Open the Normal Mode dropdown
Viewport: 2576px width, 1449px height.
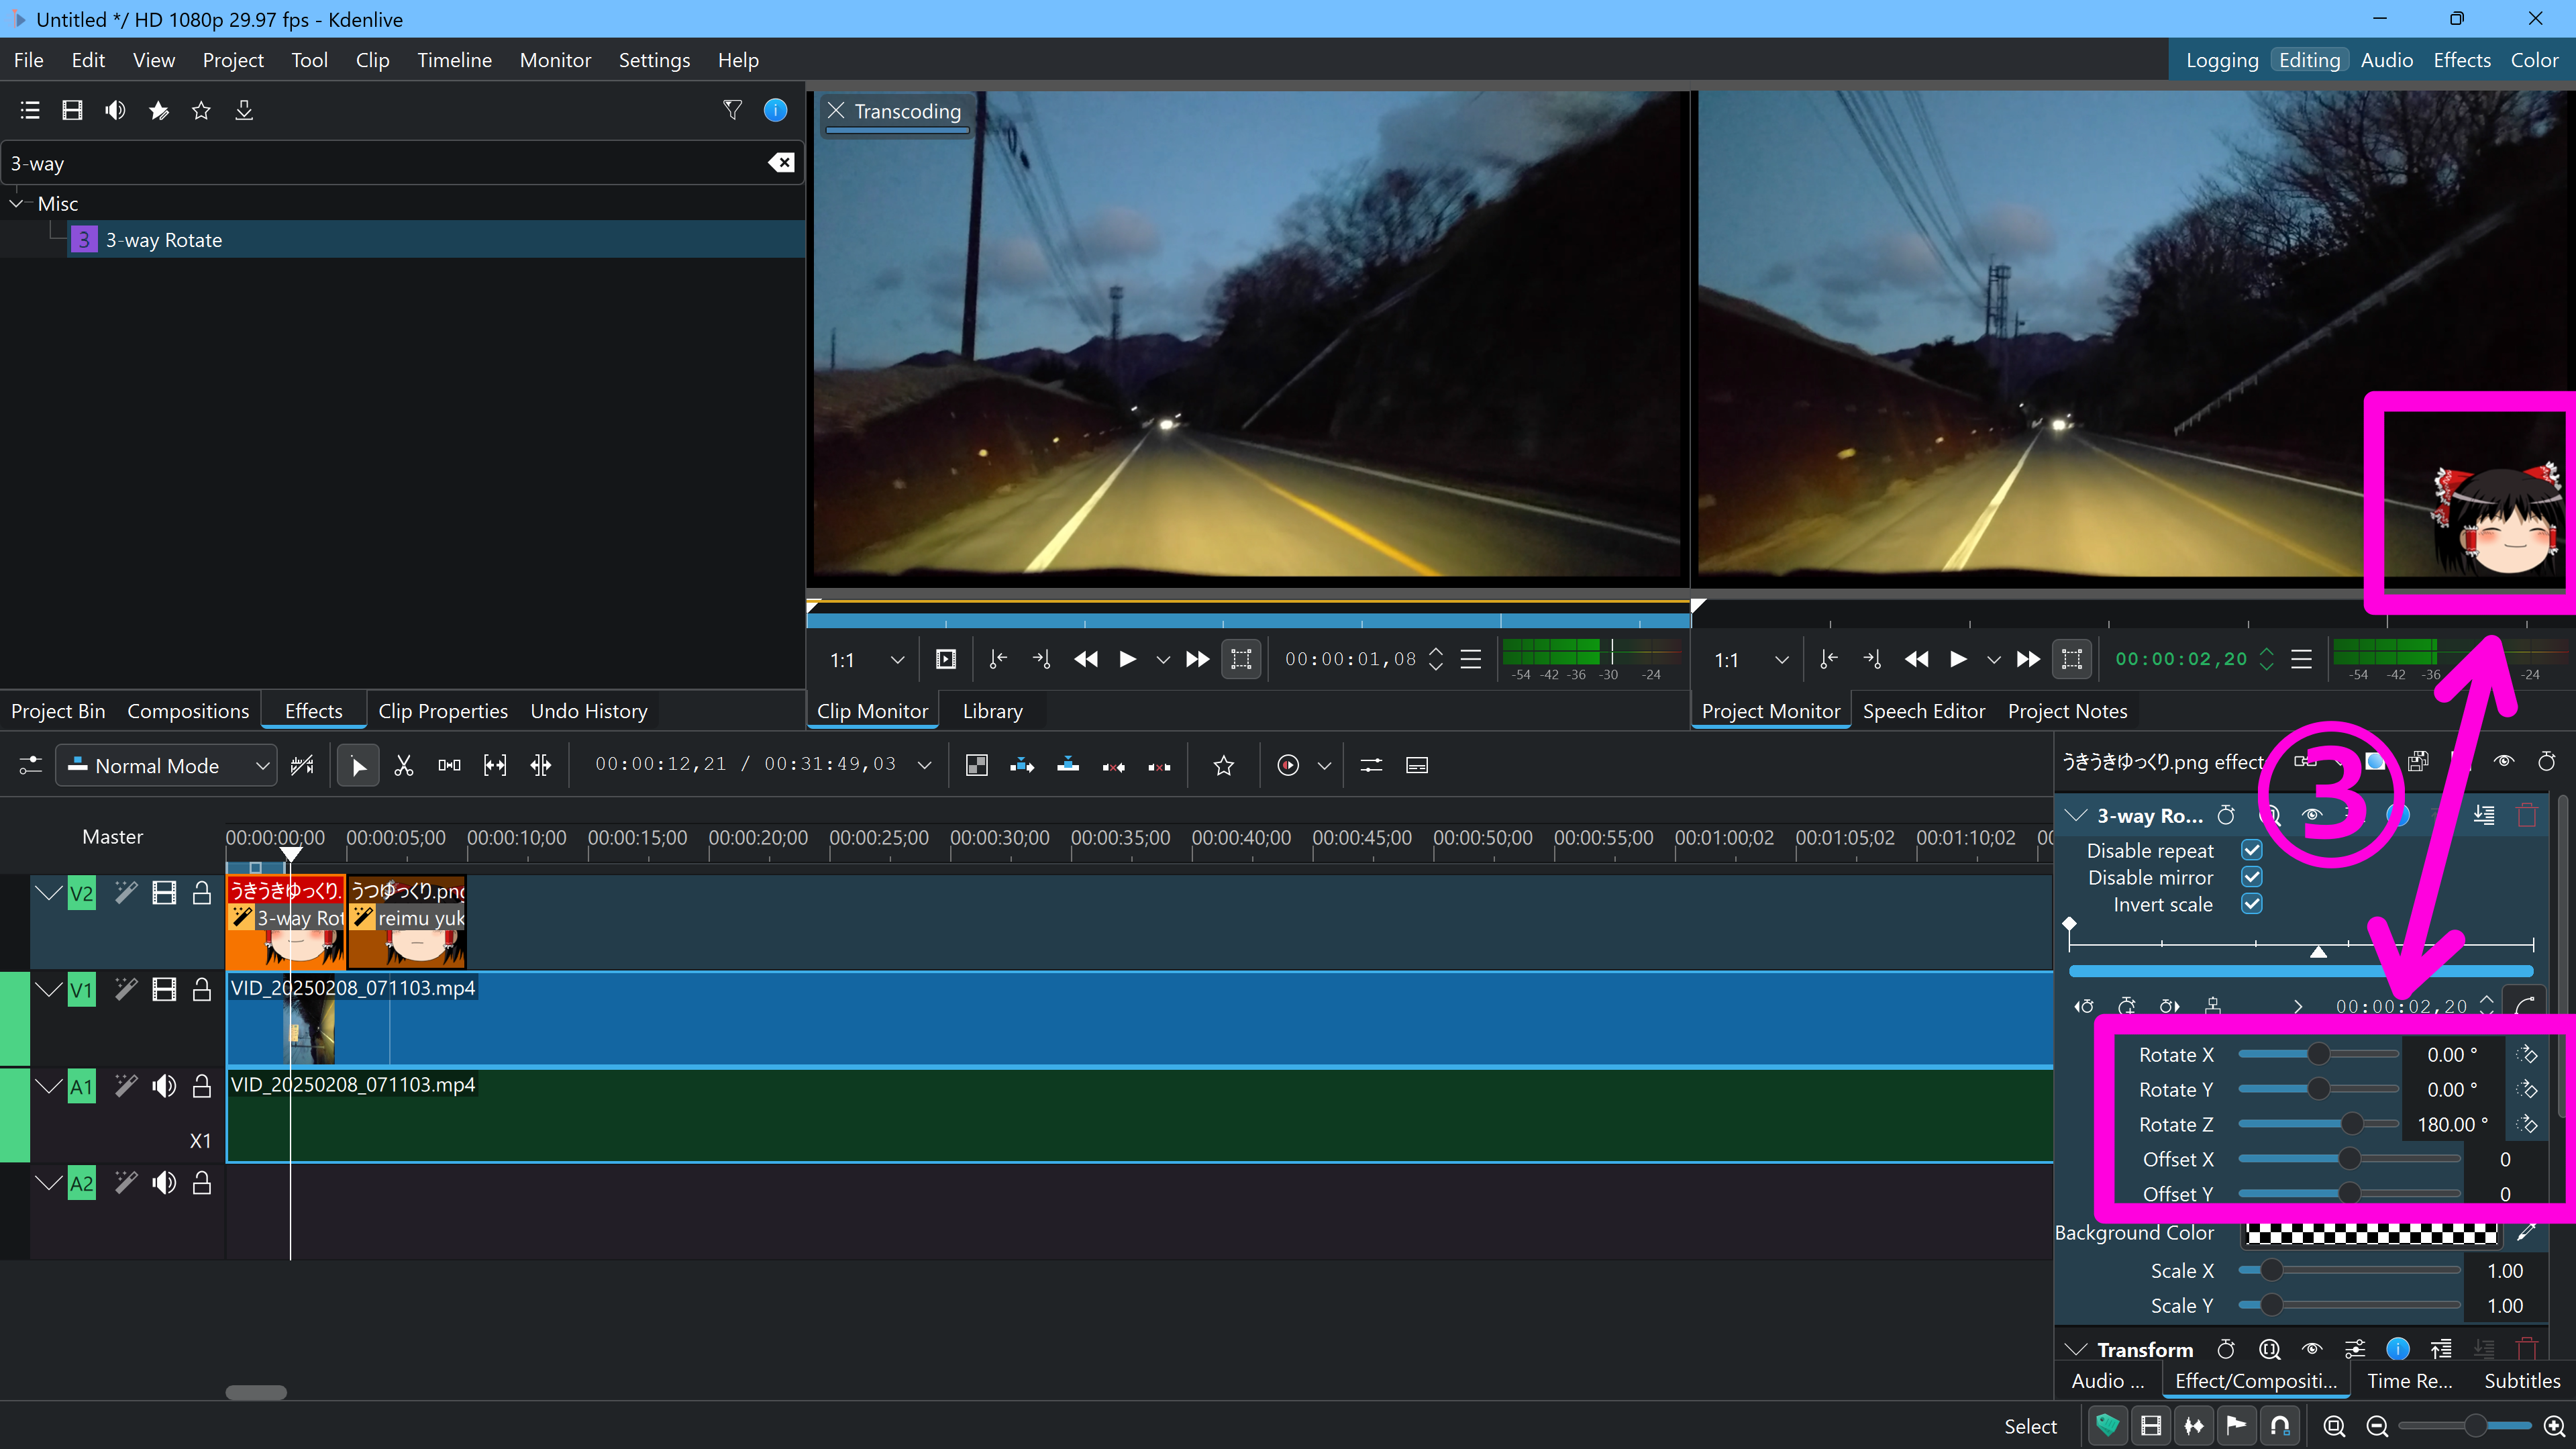[166, 765]
